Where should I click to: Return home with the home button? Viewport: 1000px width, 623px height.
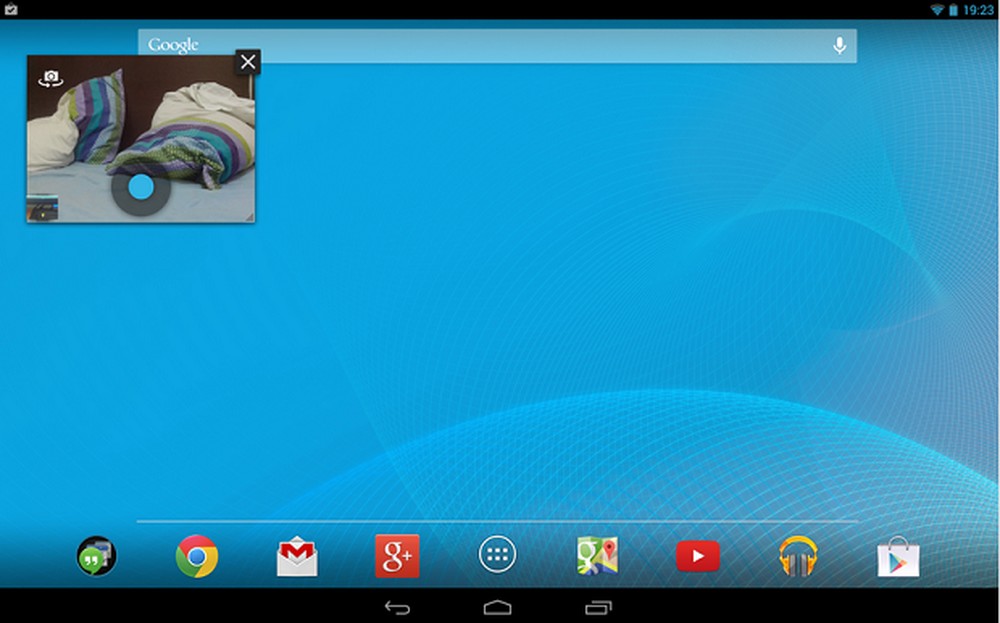(499, 606)
